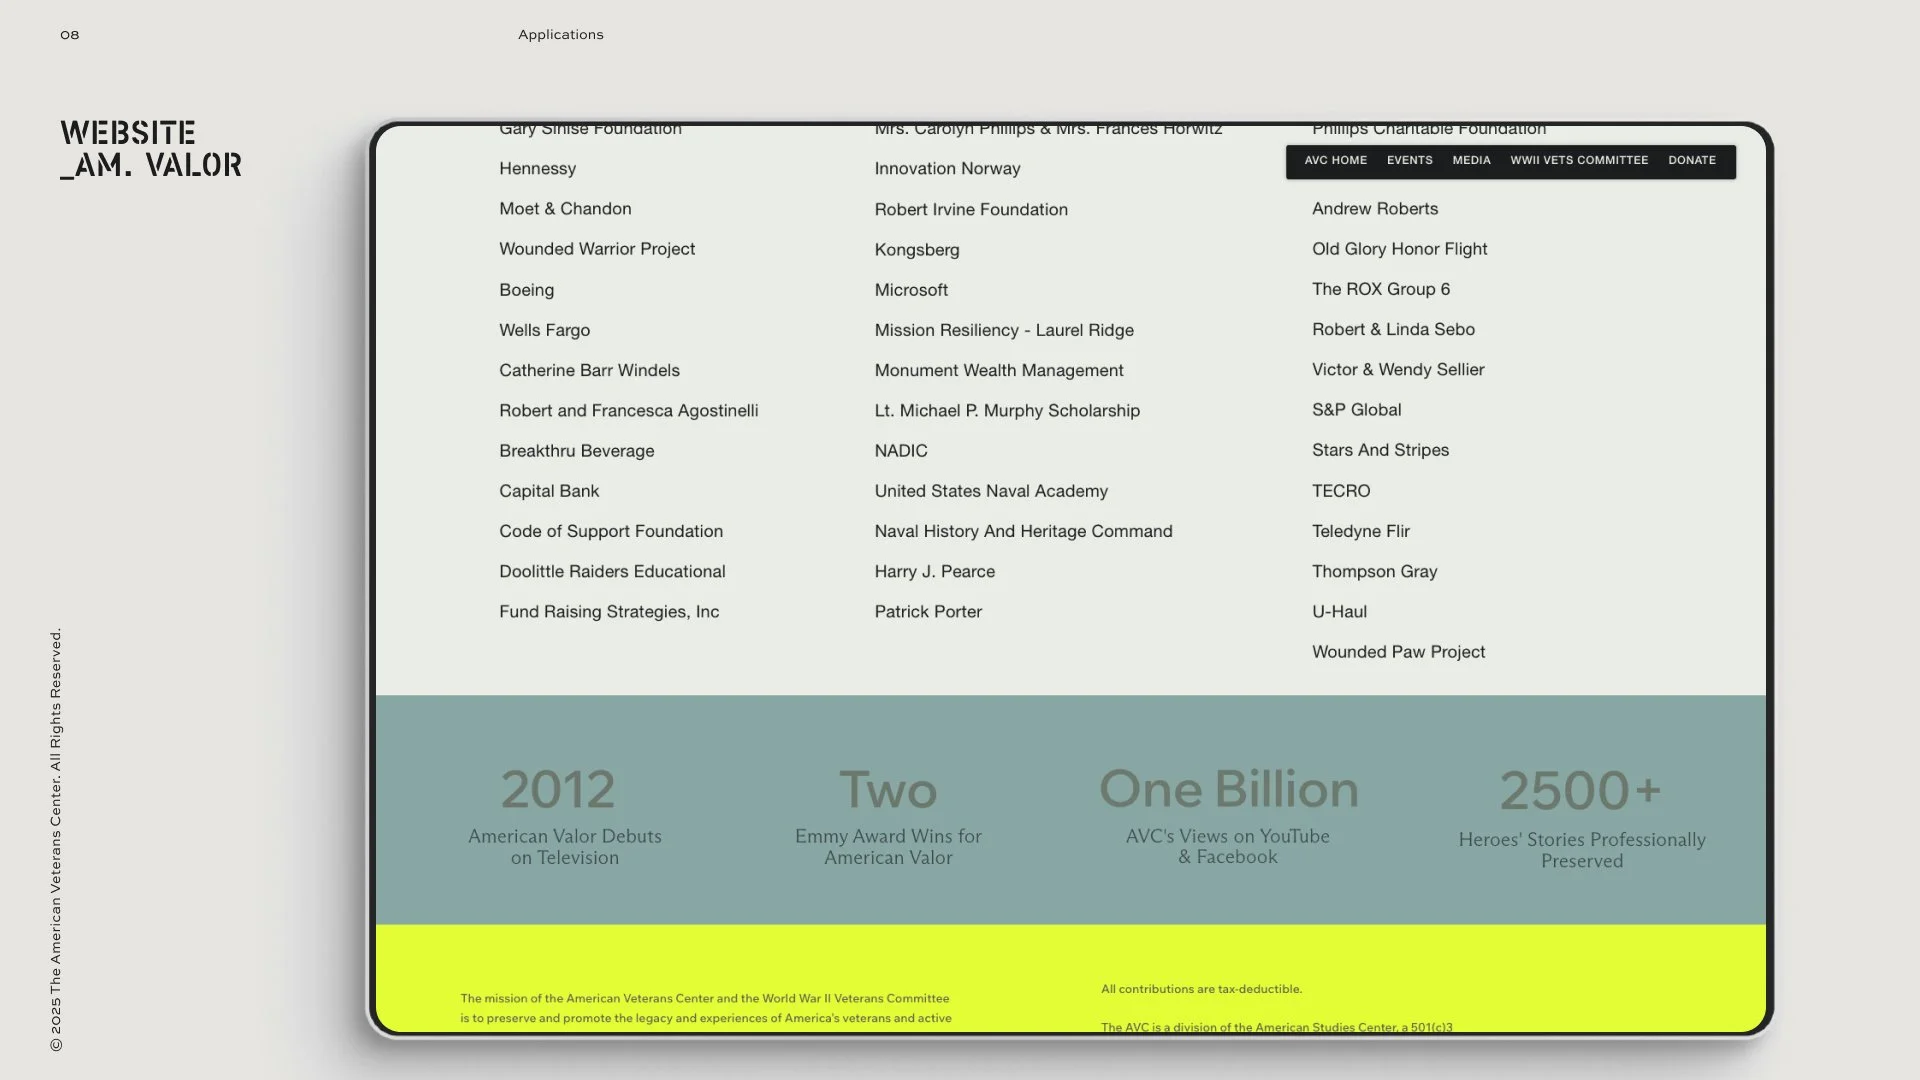Screen dimensions: 1920x1080
Task: Select Moet & Chandon in the list
Action: pos(565,209)
